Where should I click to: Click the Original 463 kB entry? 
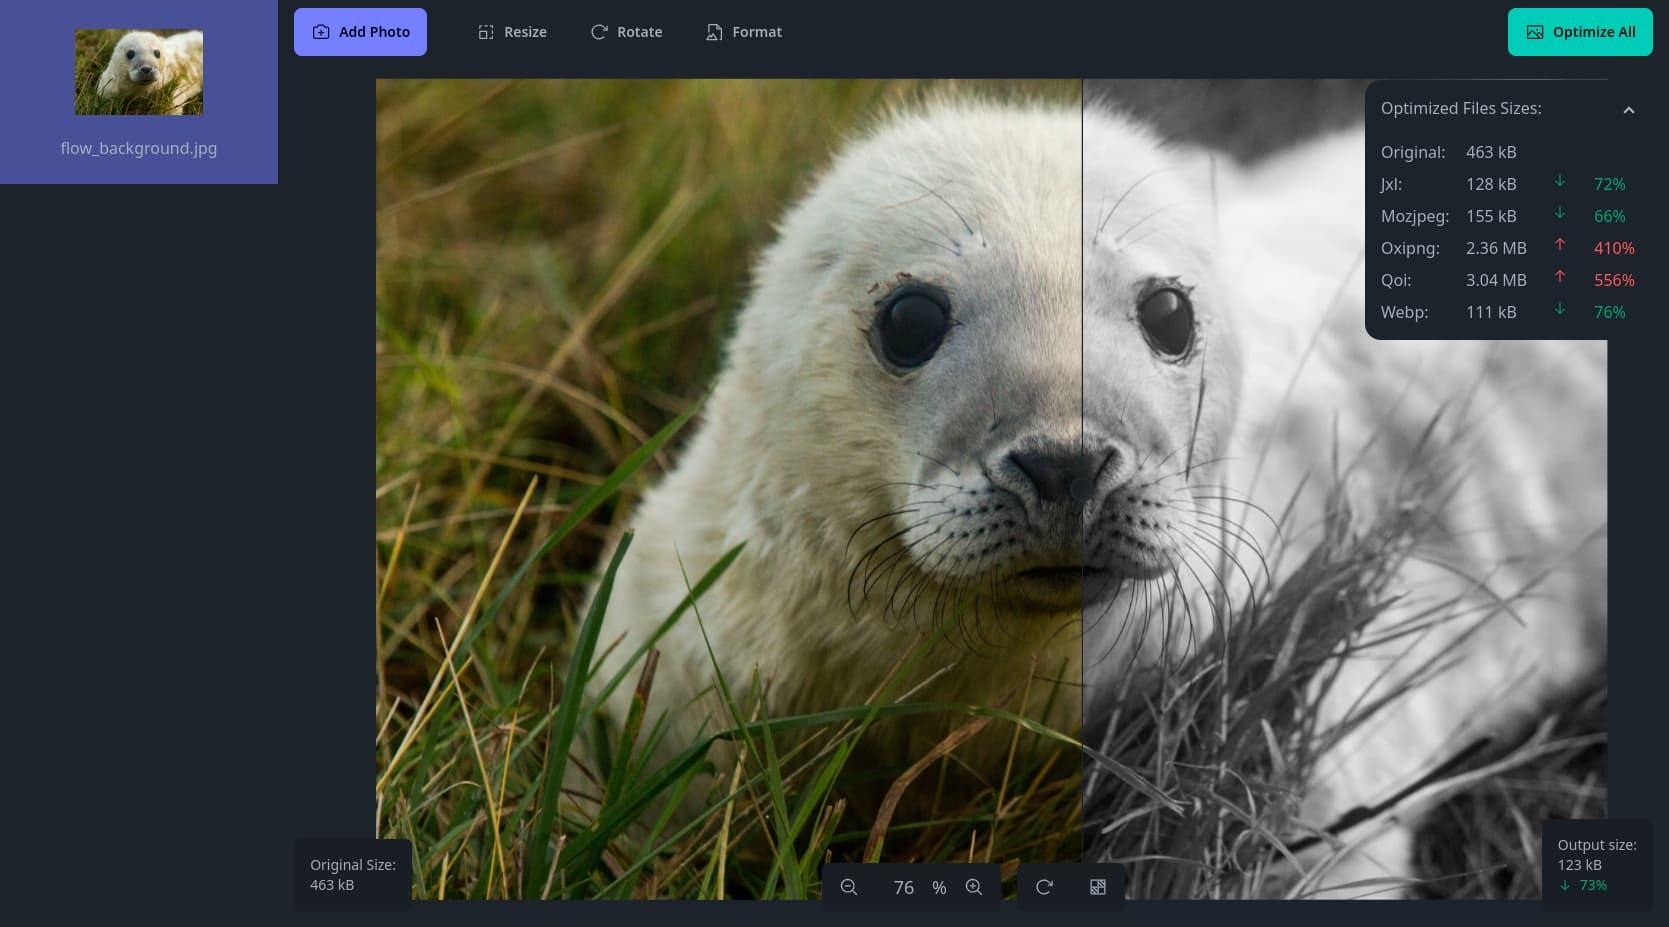pyautogui.click(x=1449, y=152)
